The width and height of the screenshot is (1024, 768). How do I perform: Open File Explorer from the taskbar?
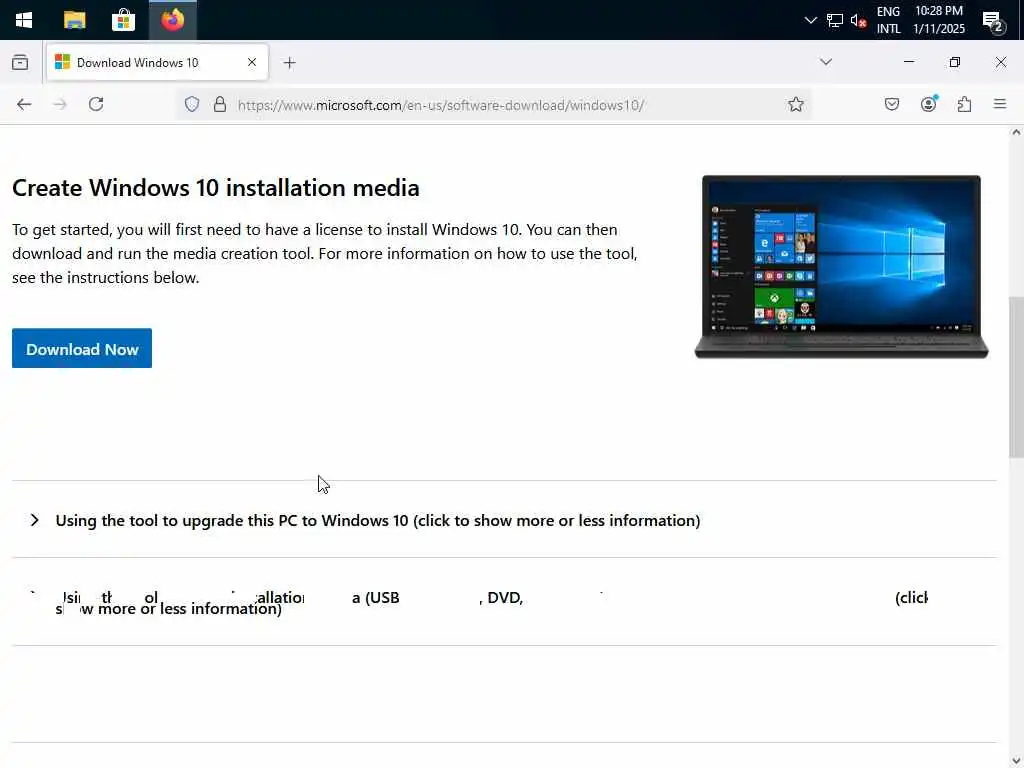click(74, 20)
